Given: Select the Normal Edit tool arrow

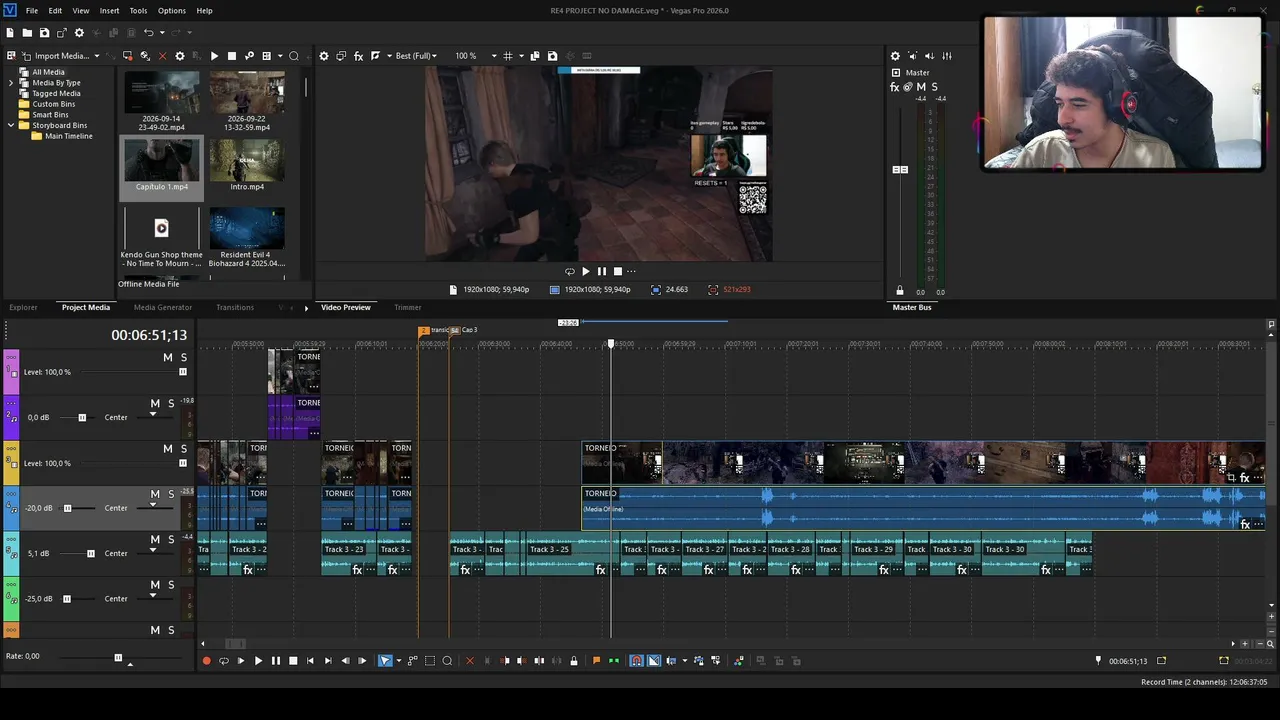Looking at the screenshot, I should (x=385, y=661).
